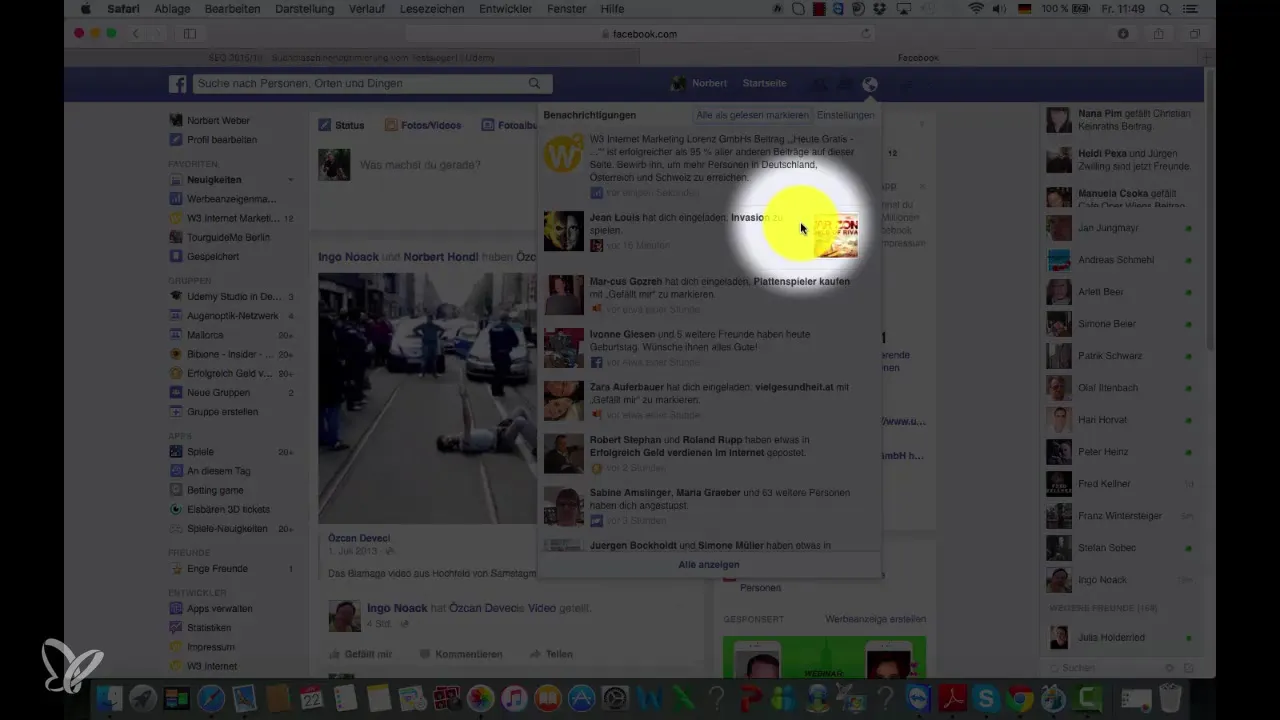
Task: Open new Safari tab plus button
Action: pyautogui.click(x=1207, y=58)
